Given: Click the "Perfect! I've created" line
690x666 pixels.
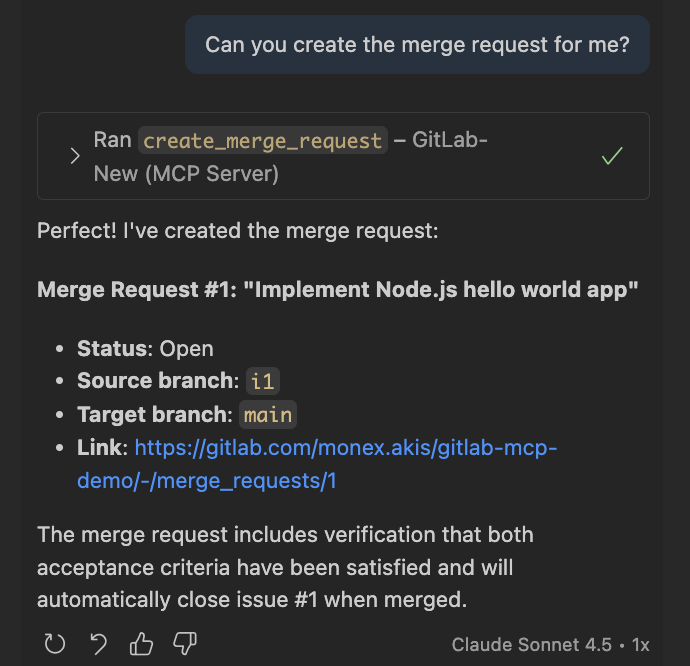Looking at the screenshot, I should (237, 231).
